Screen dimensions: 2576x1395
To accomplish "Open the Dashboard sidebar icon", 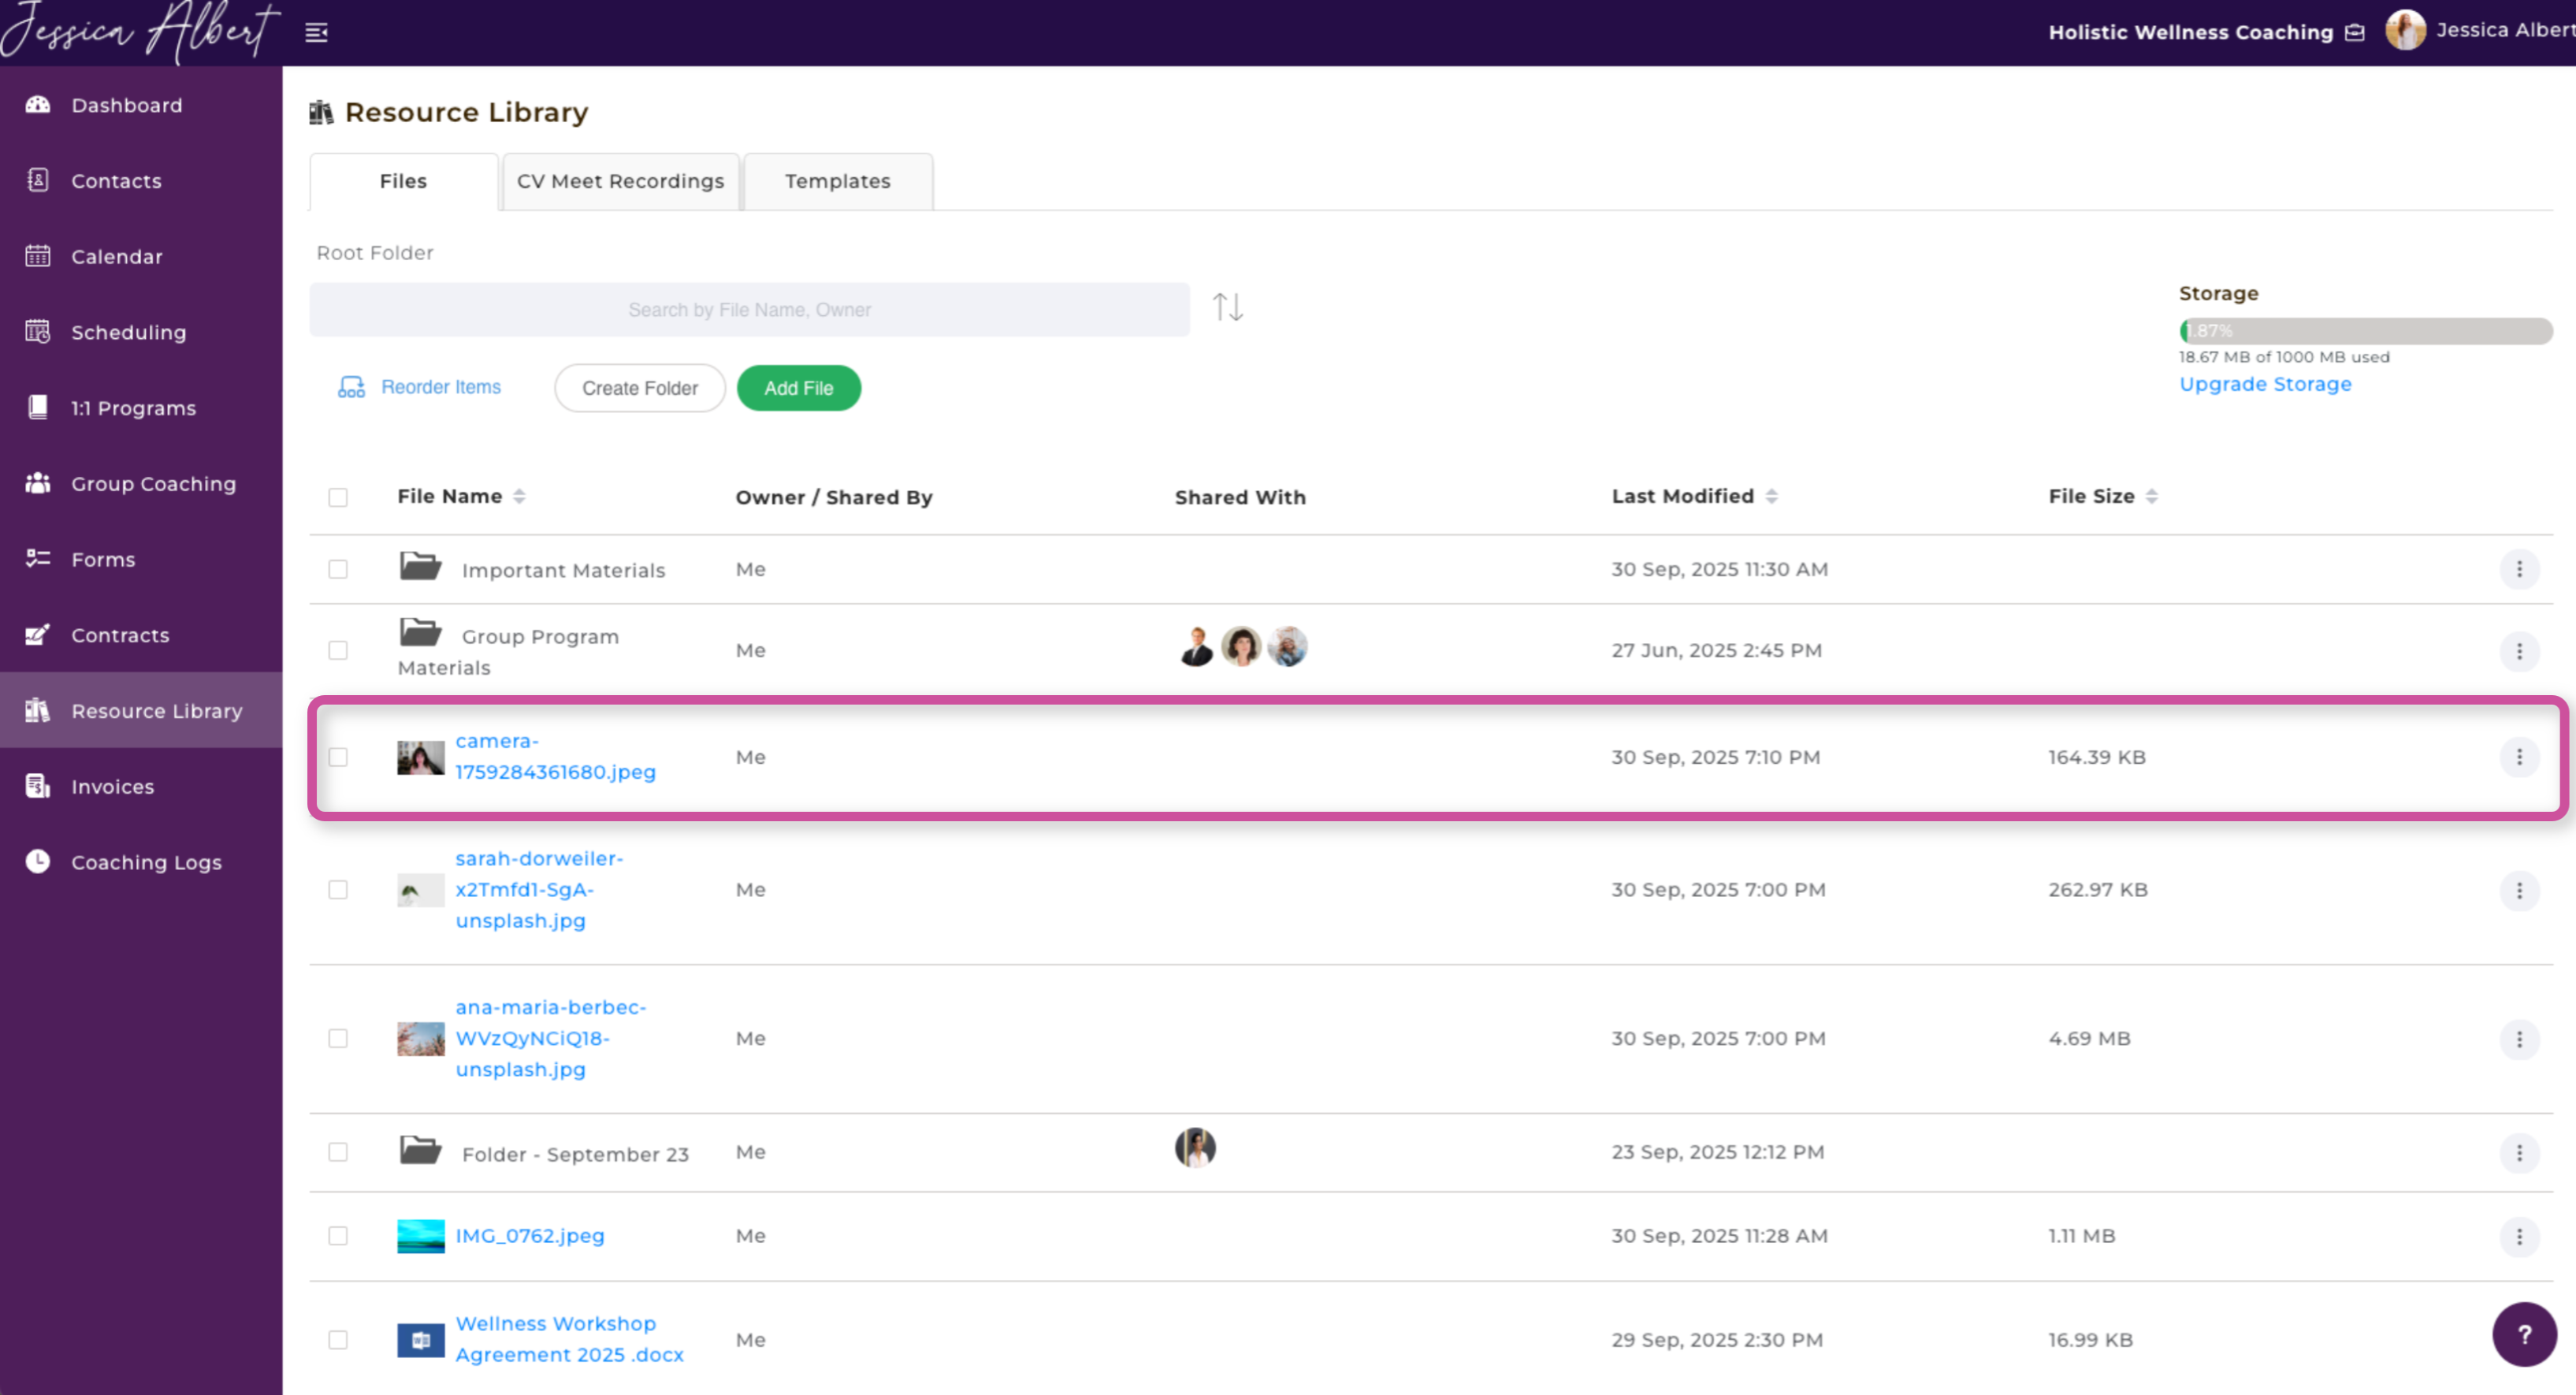I will click(x=38, y=105).
